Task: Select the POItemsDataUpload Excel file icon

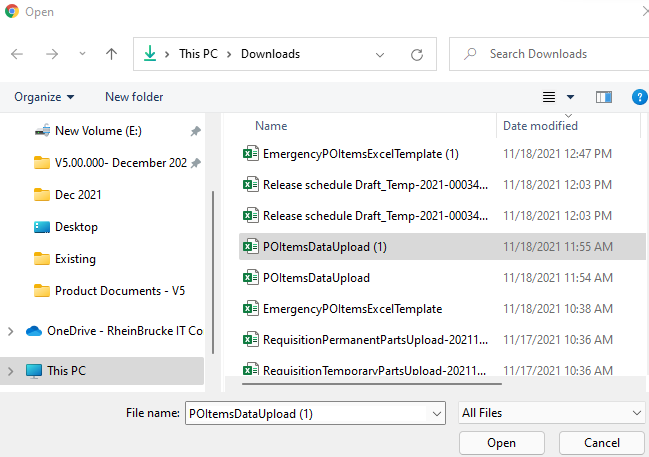Action: tap(251, 278)
